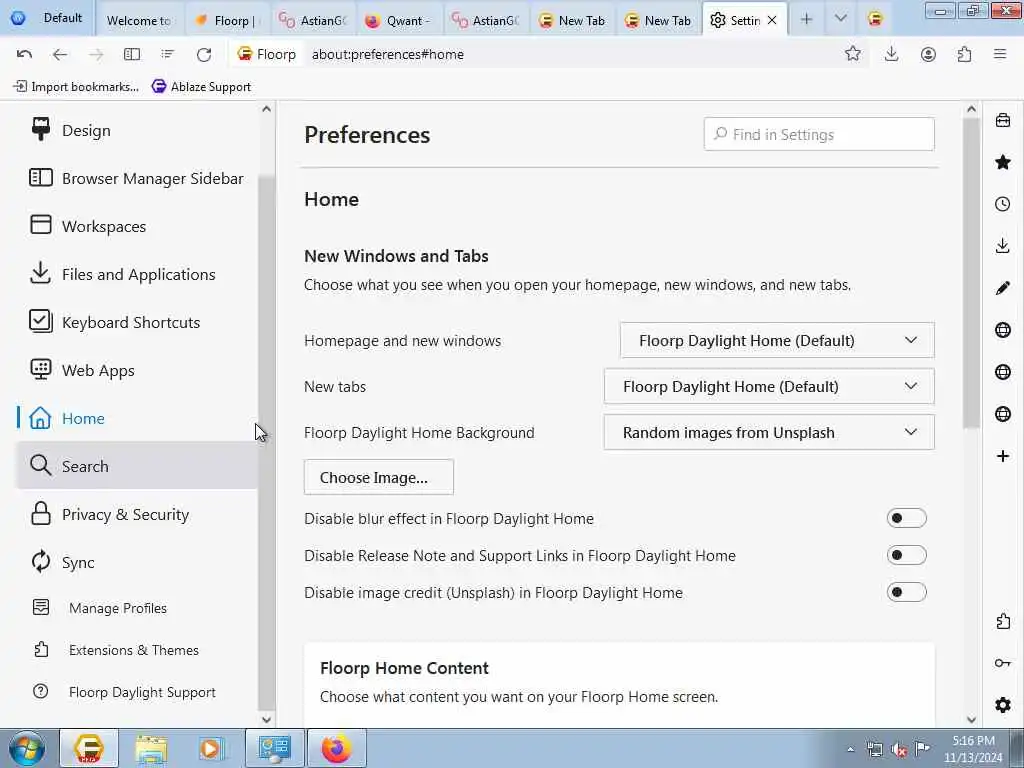Open the Floorp icon right of tab list
Screen dimensions: 1024x768
(875, 20)
